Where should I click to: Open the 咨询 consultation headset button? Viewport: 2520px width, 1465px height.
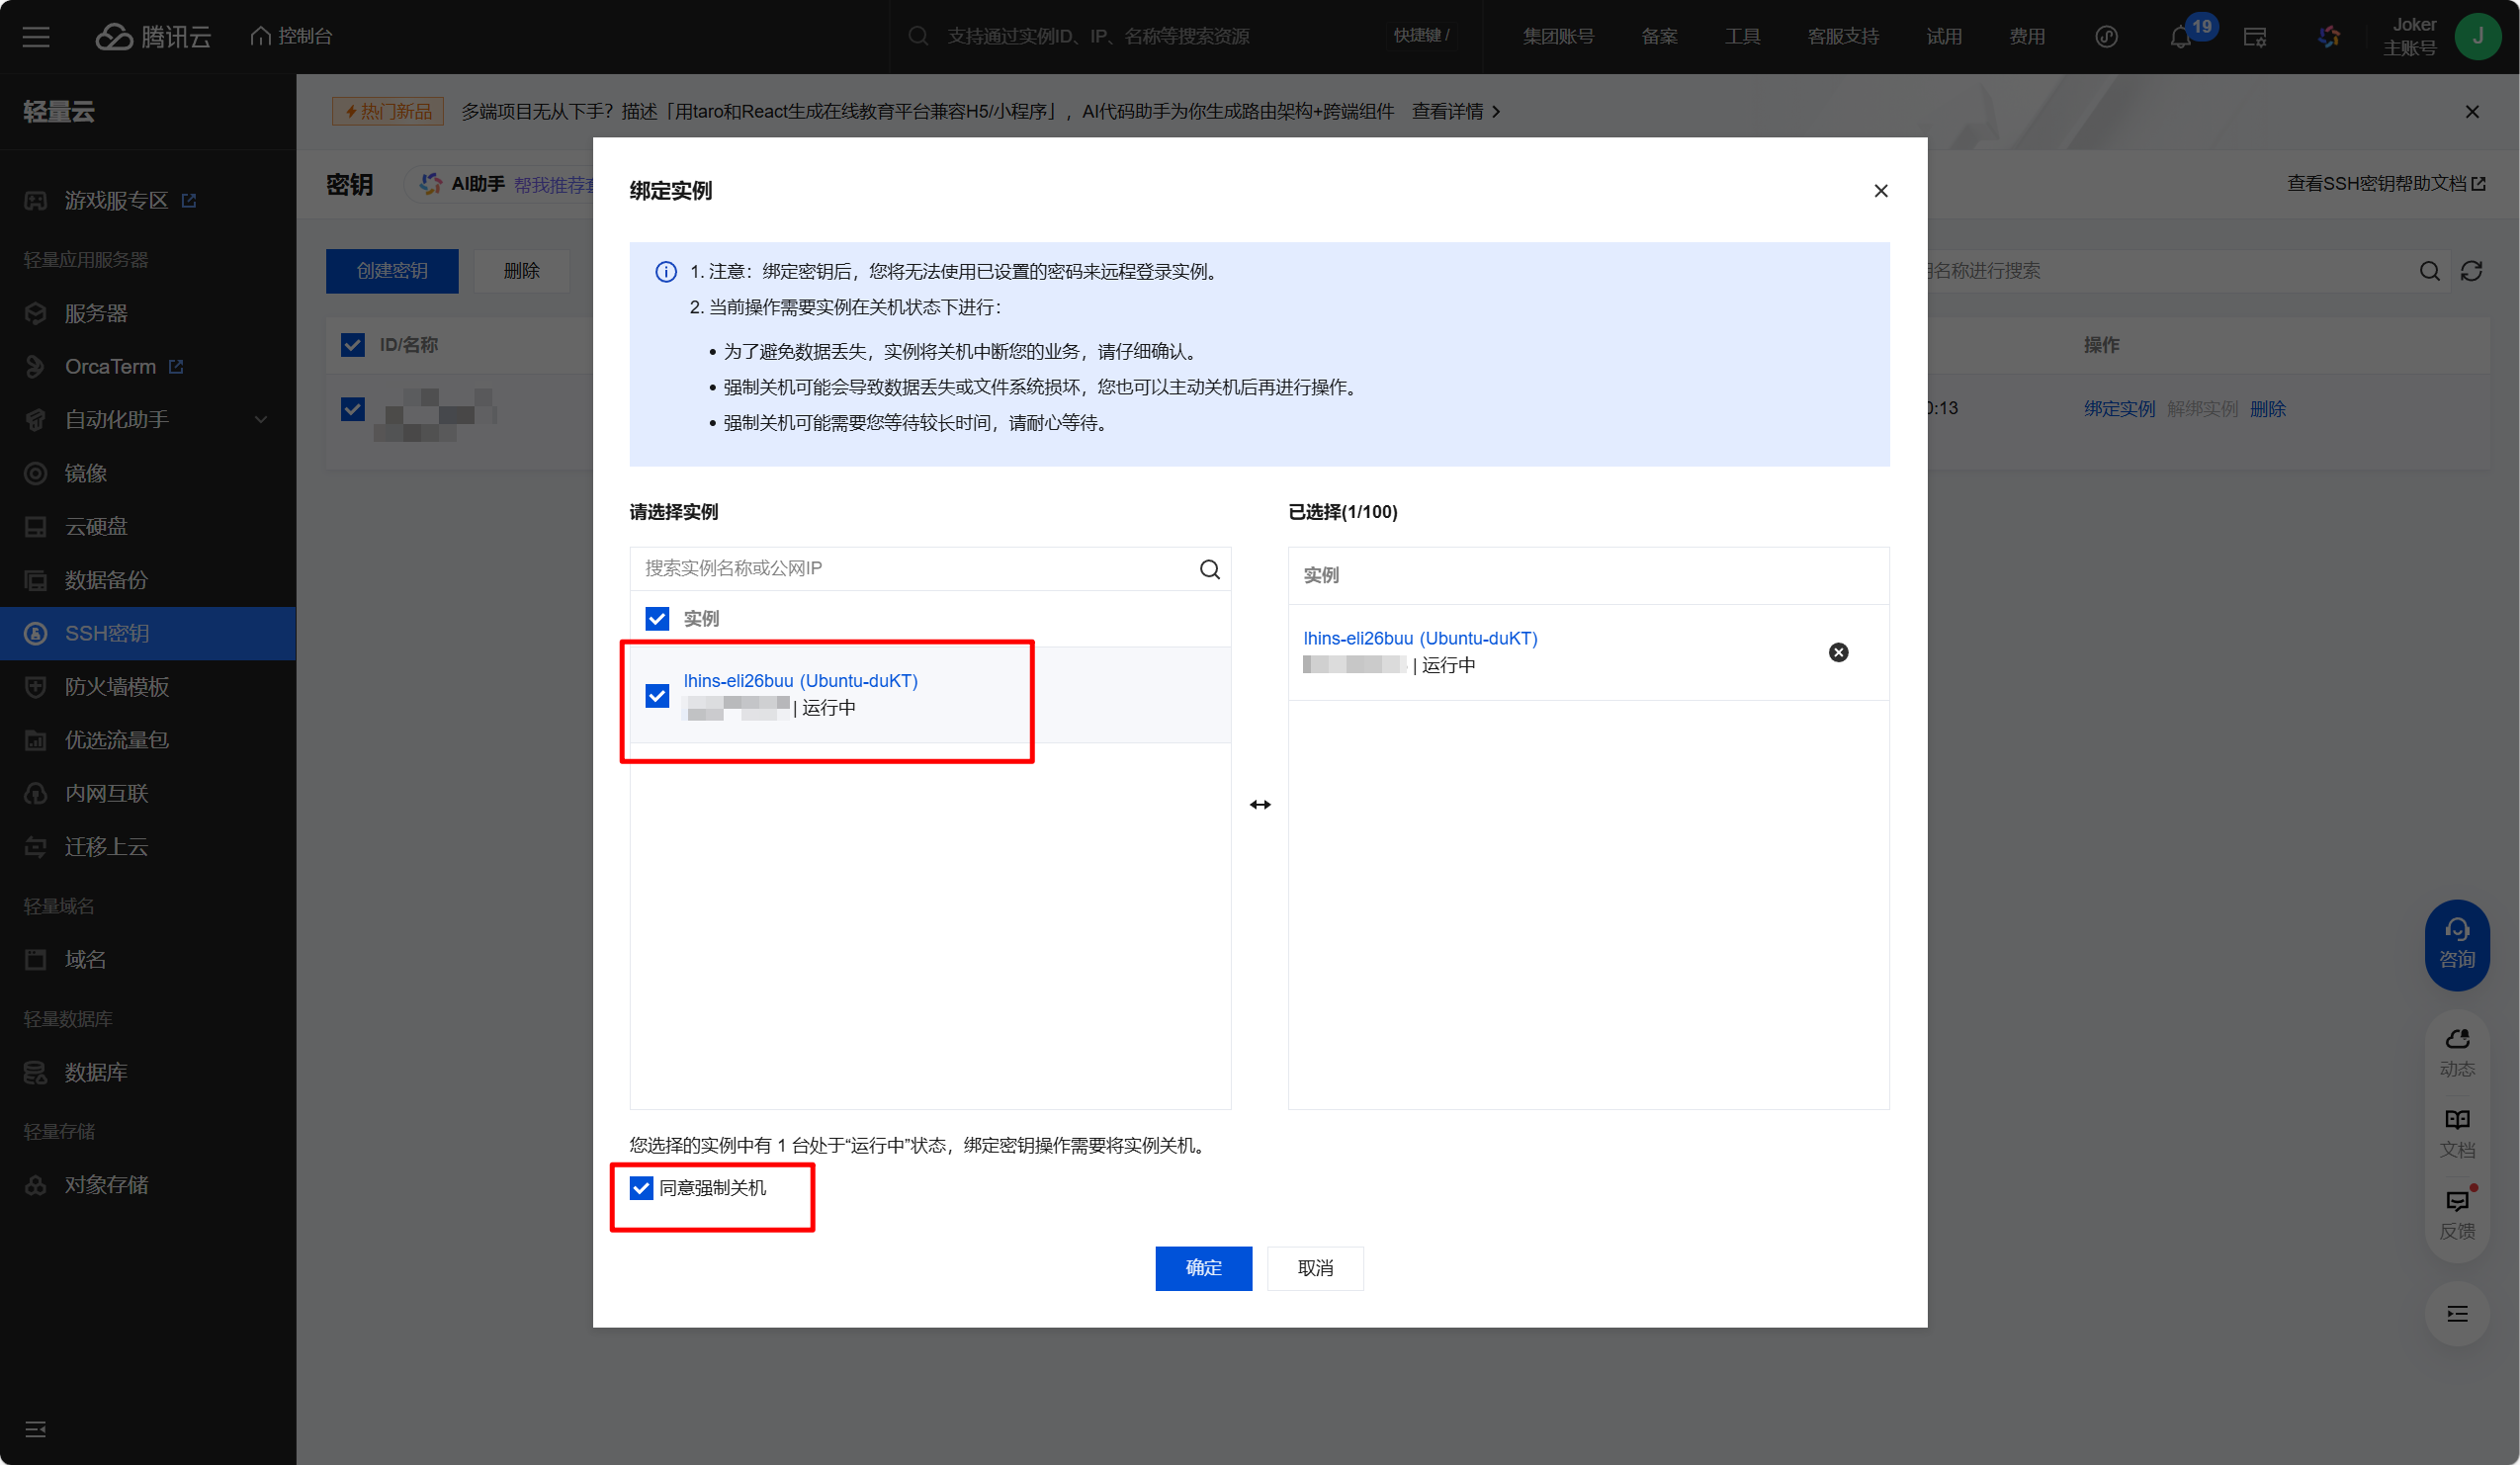tap(2457, 944)
